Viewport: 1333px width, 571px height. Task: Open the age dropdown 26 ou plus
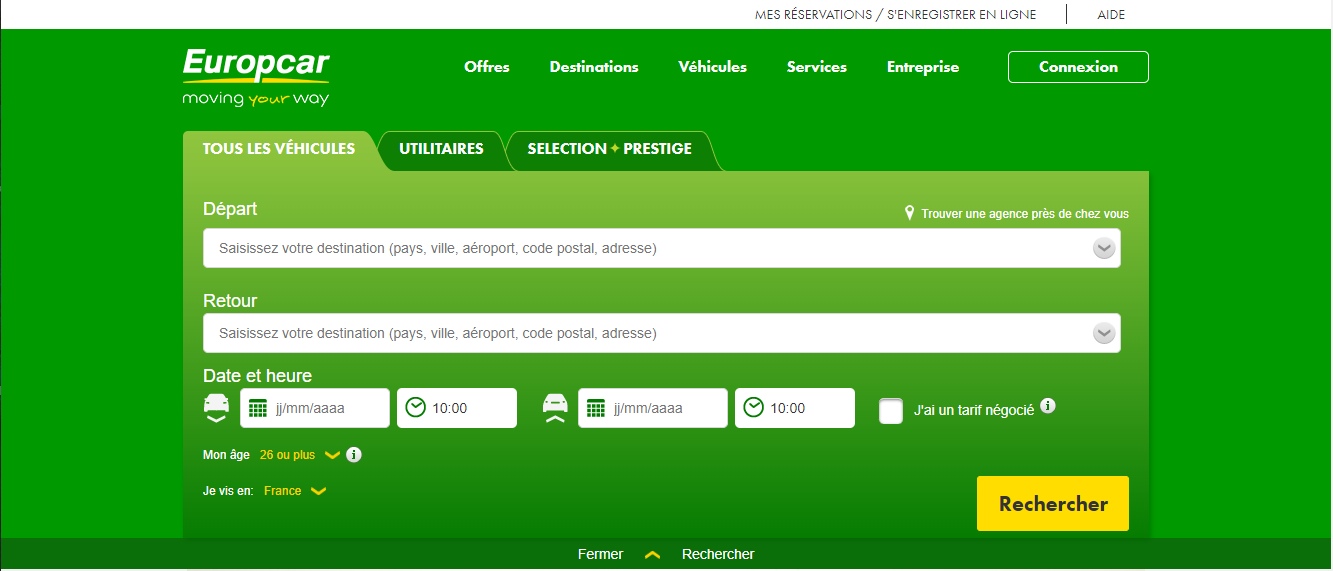click(299, 455)
